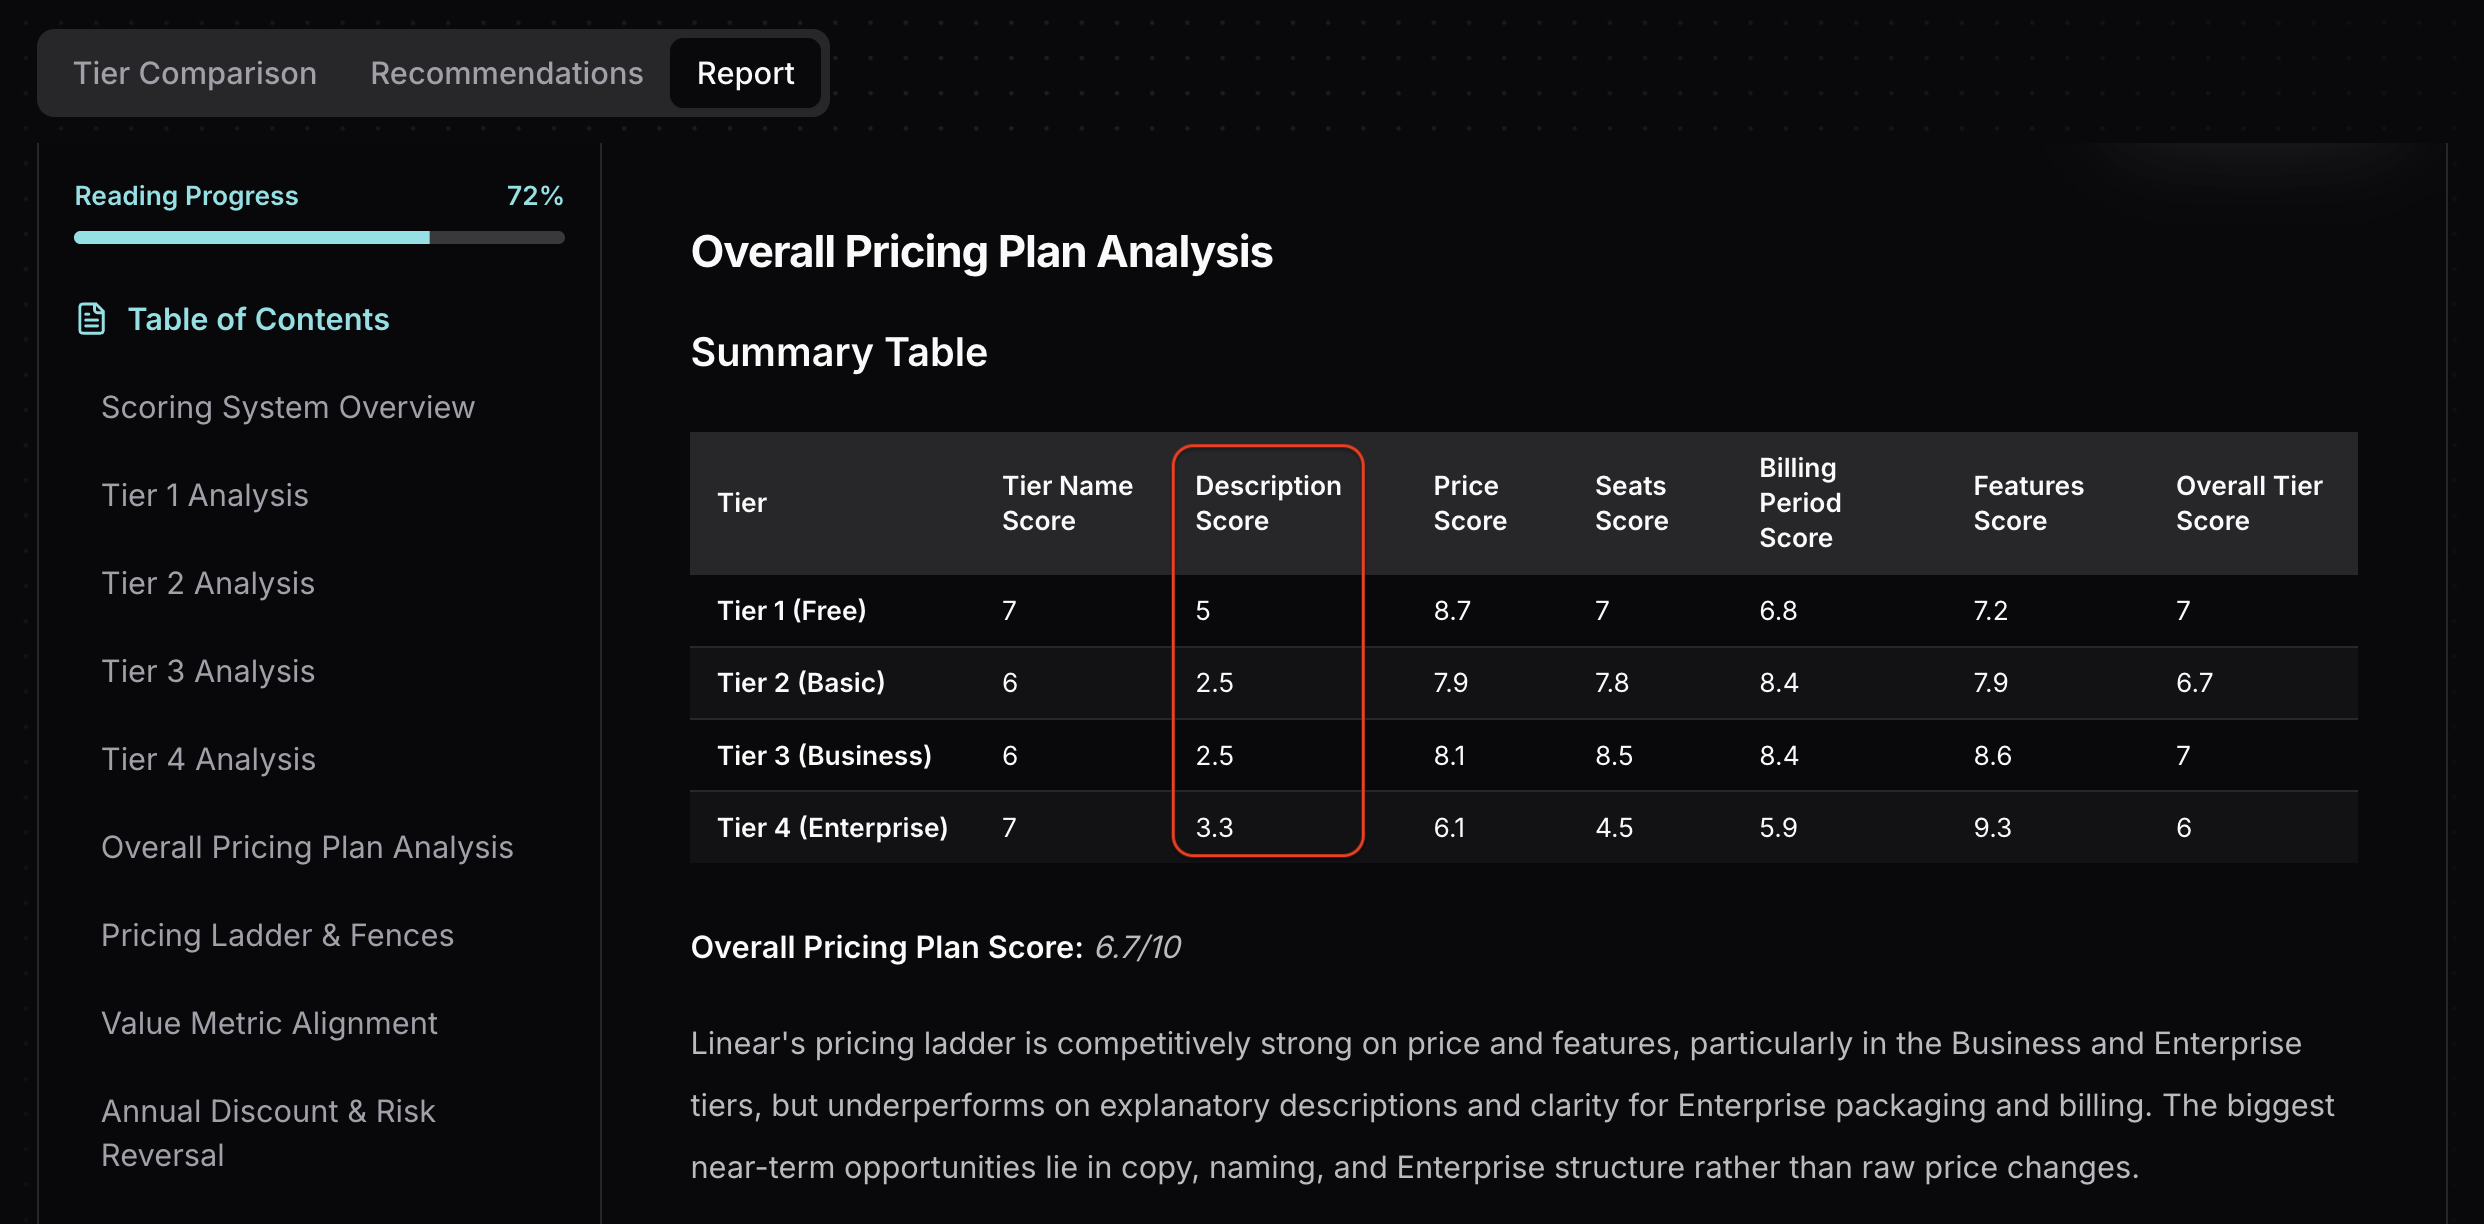
Task: Open the Value Metric Alignment section
Action: (x=269, y=1022)
